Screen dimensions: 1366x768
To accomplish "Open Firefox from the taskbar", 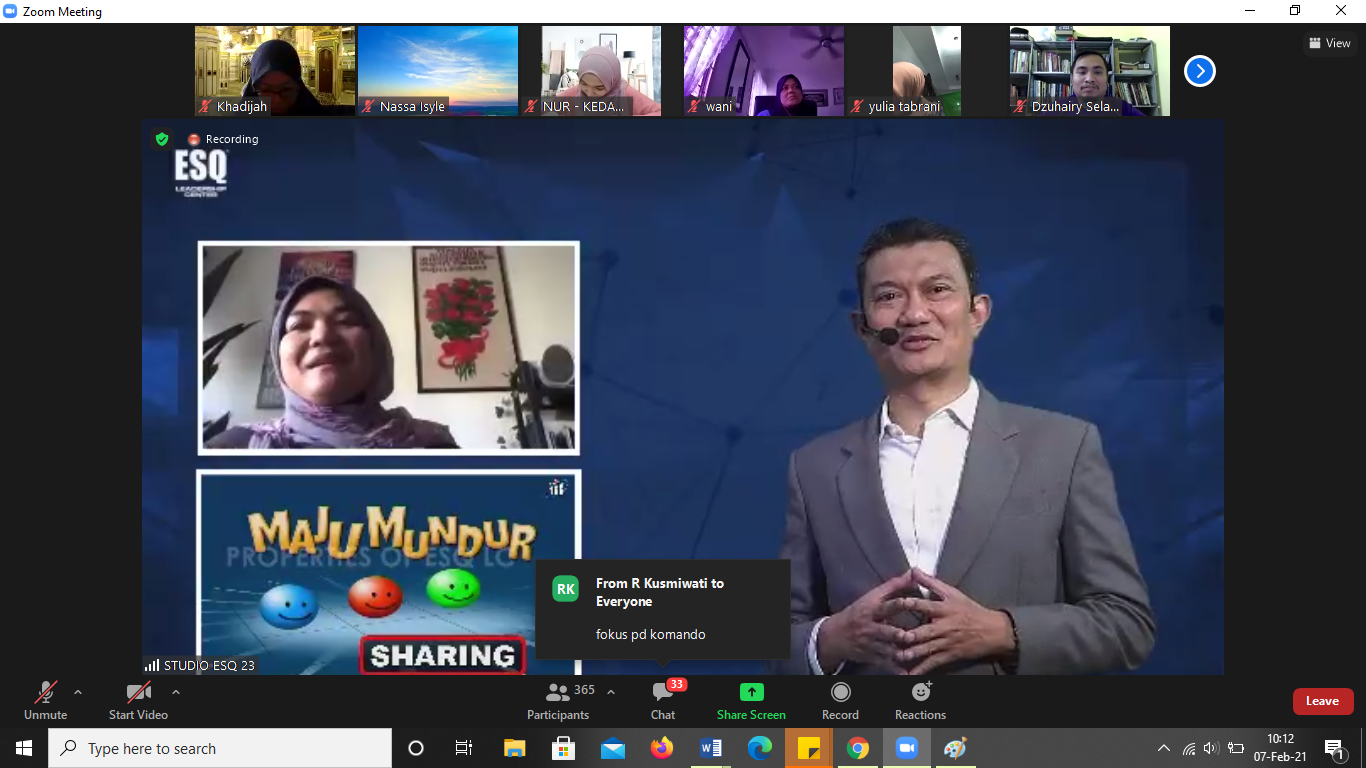I will [x=662, y=748].
